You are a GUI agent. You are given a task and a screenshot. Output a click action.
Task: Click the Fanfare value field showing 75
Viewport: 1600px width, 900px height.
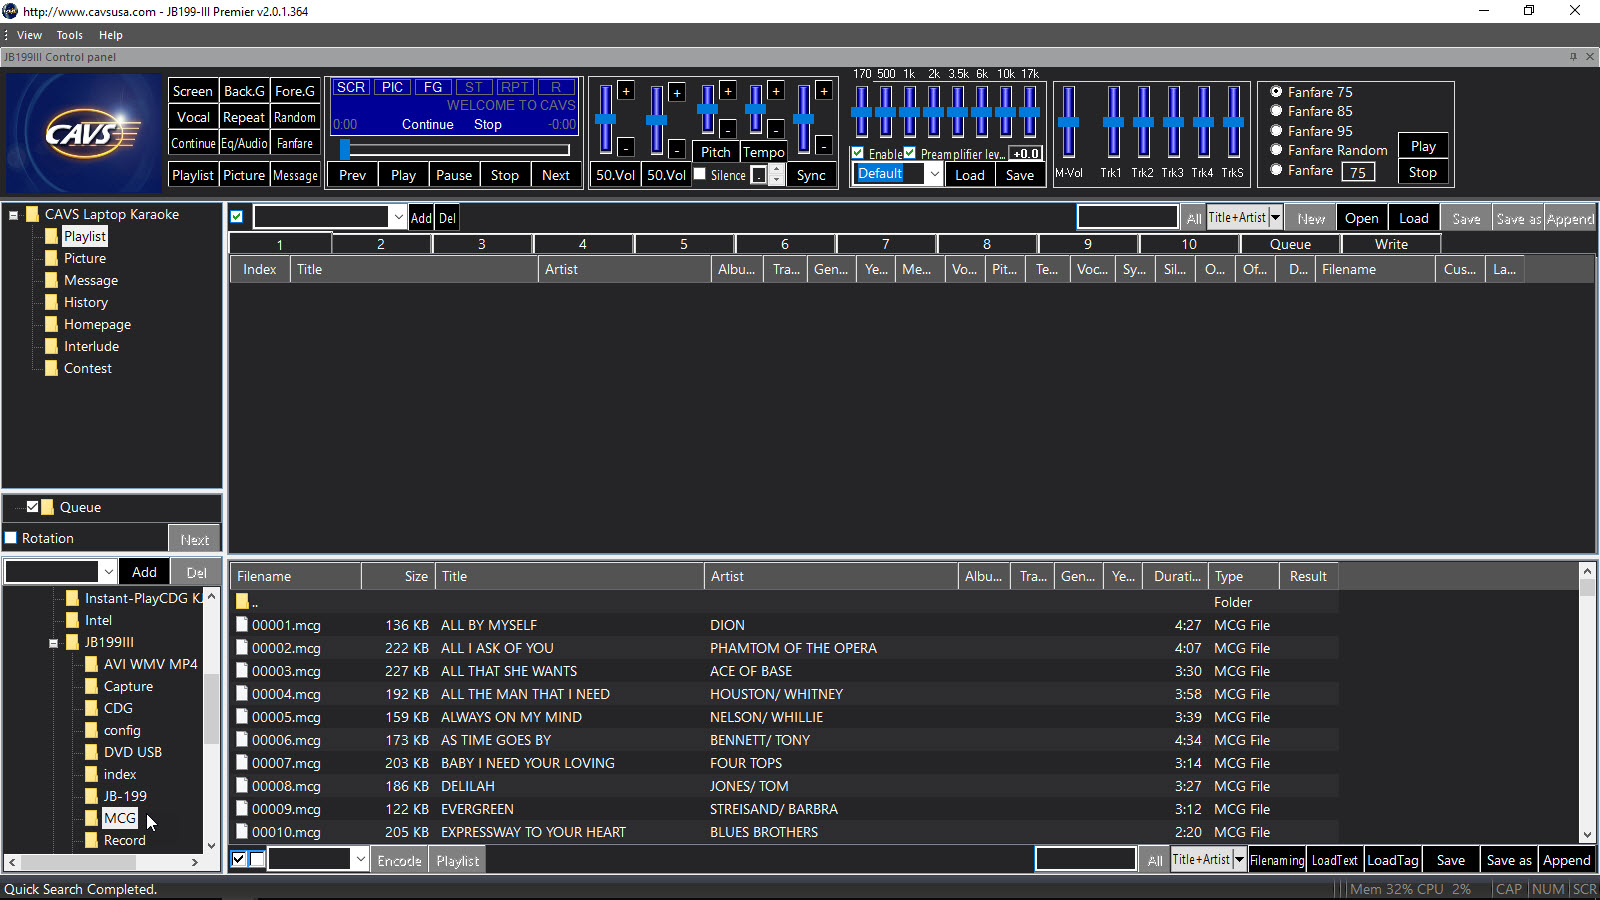(x=1358, y=172)
